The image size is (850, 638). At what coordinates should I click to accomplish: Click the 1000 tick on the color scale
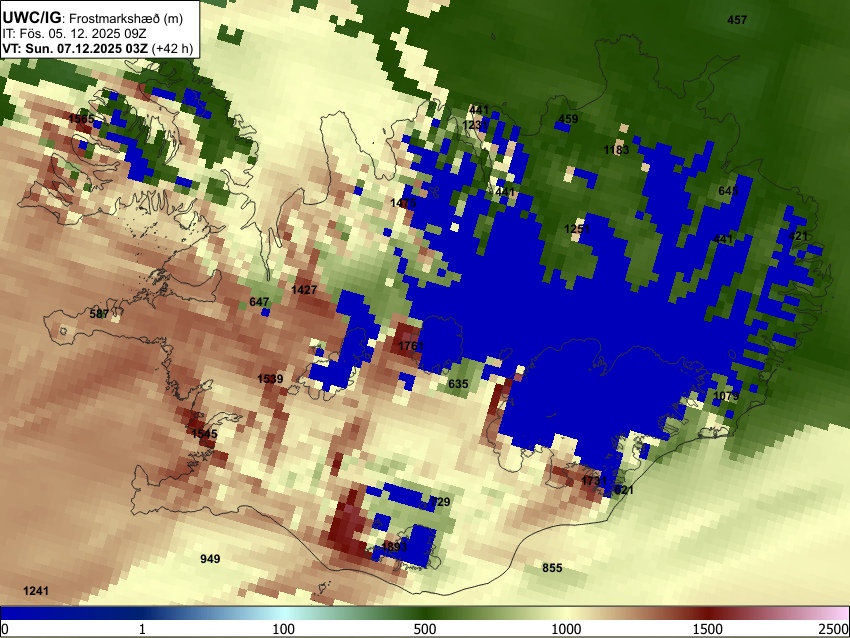point(566,629)
